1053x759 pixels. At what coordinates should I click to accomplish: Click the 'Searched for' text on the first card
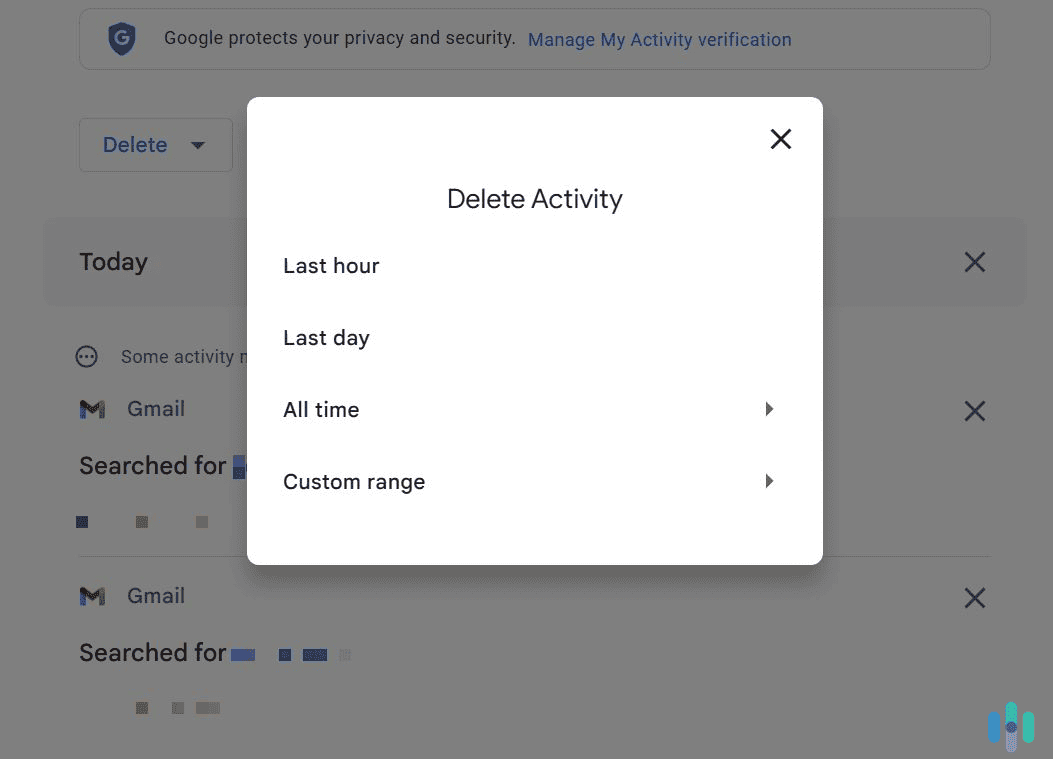(x=151, y=465)
